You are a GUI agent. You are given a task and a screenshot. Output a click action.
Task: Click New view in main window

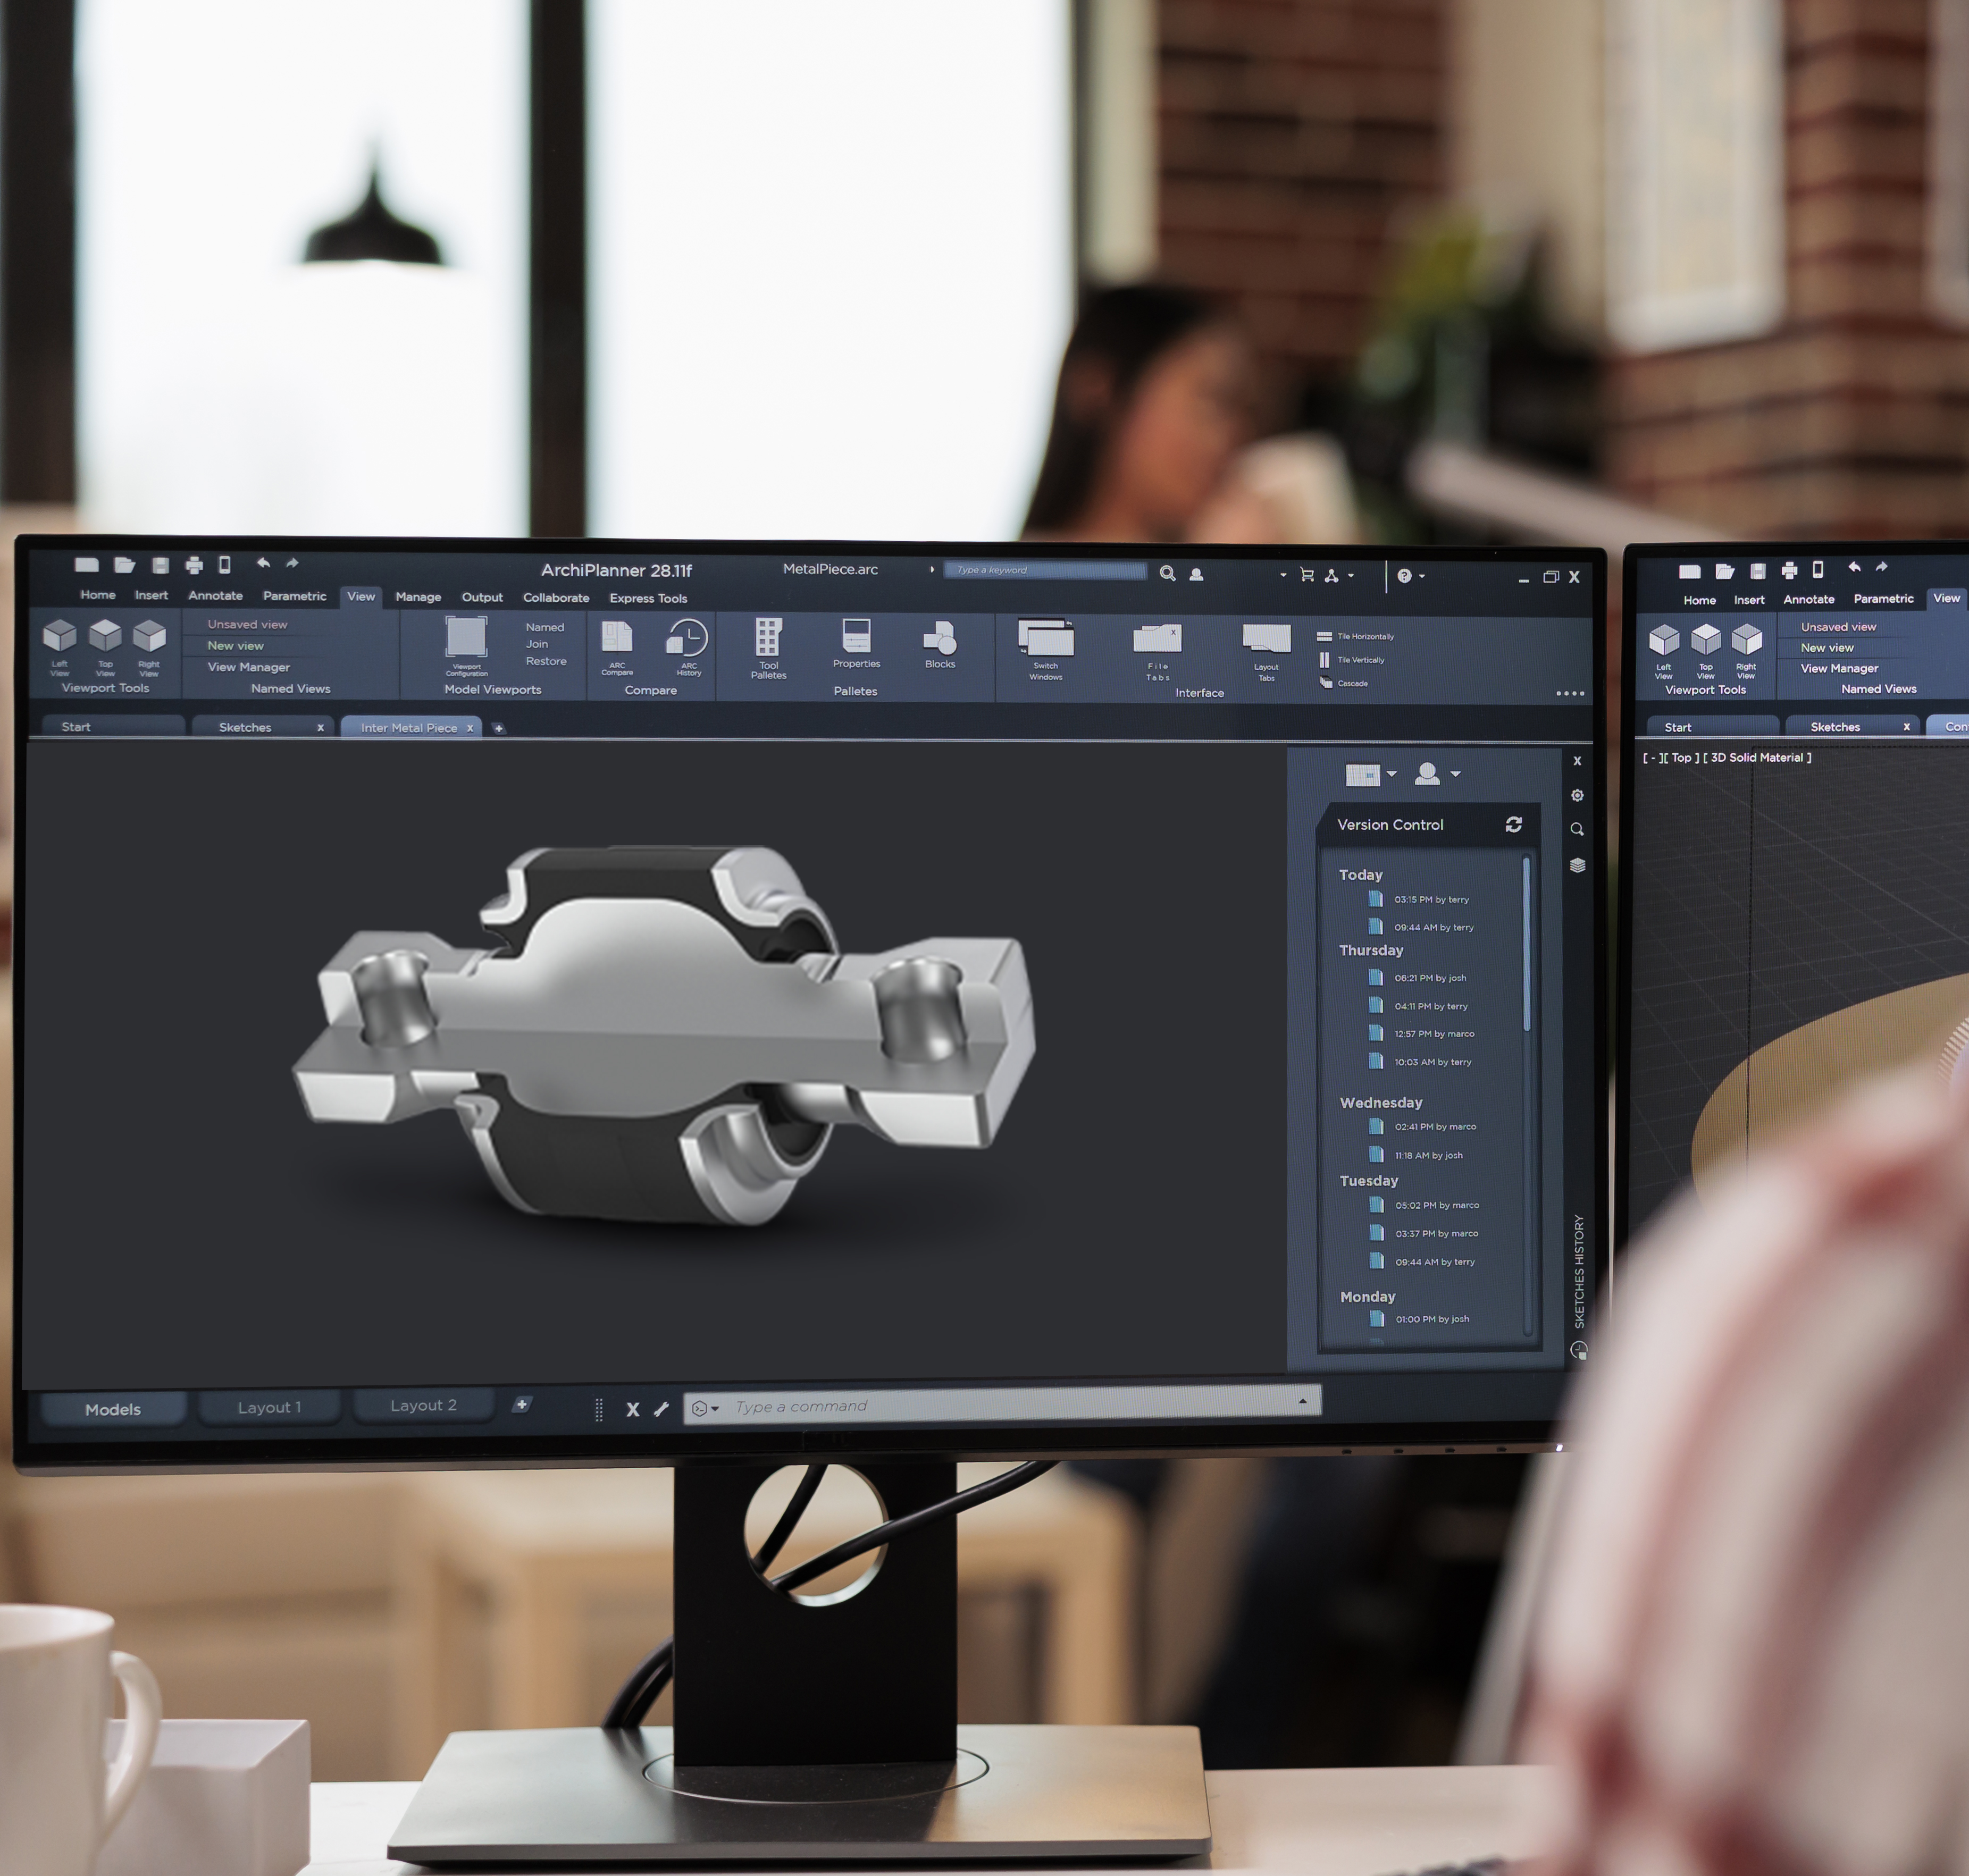235,646
